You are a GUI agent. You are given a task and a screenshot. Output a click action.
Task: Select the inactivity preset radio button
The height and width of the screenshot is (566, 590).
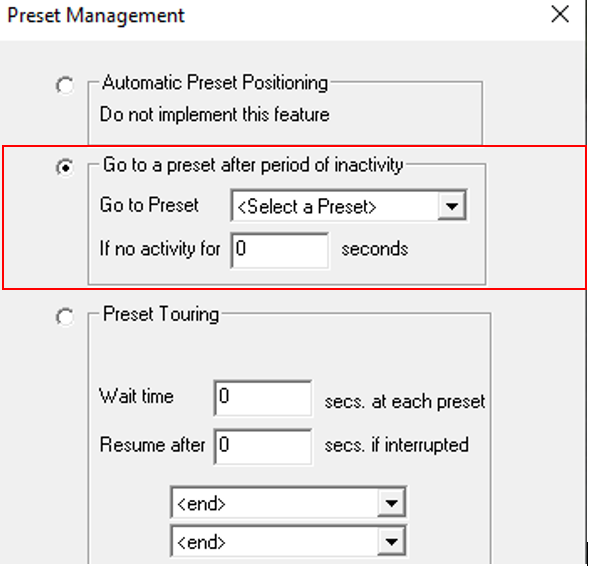65,167
